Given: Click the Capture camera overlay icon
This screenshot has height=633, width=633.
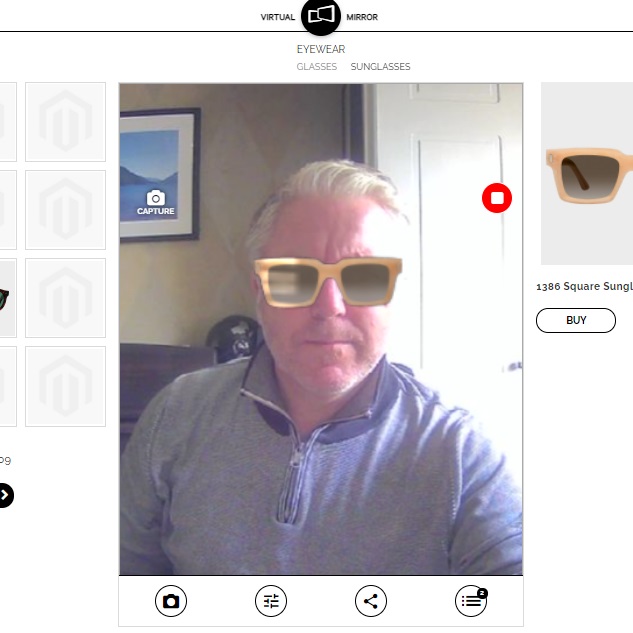Looking at the screenshot, I should tap(155, 202).
